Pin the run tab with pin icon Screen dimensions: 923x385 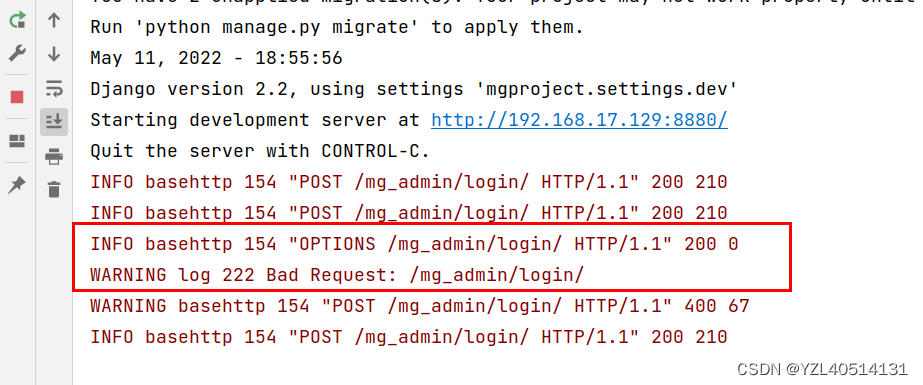pos(17,185)
